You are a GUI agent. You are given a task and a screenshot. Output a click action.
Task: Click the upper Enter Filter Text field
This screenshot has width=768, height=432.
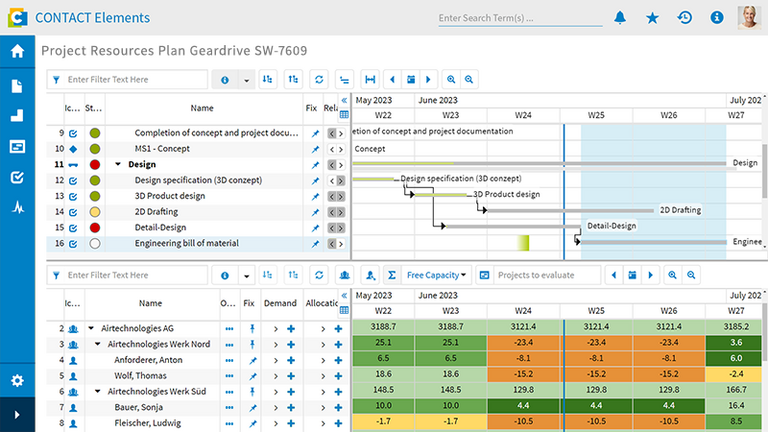coord(127,79)
